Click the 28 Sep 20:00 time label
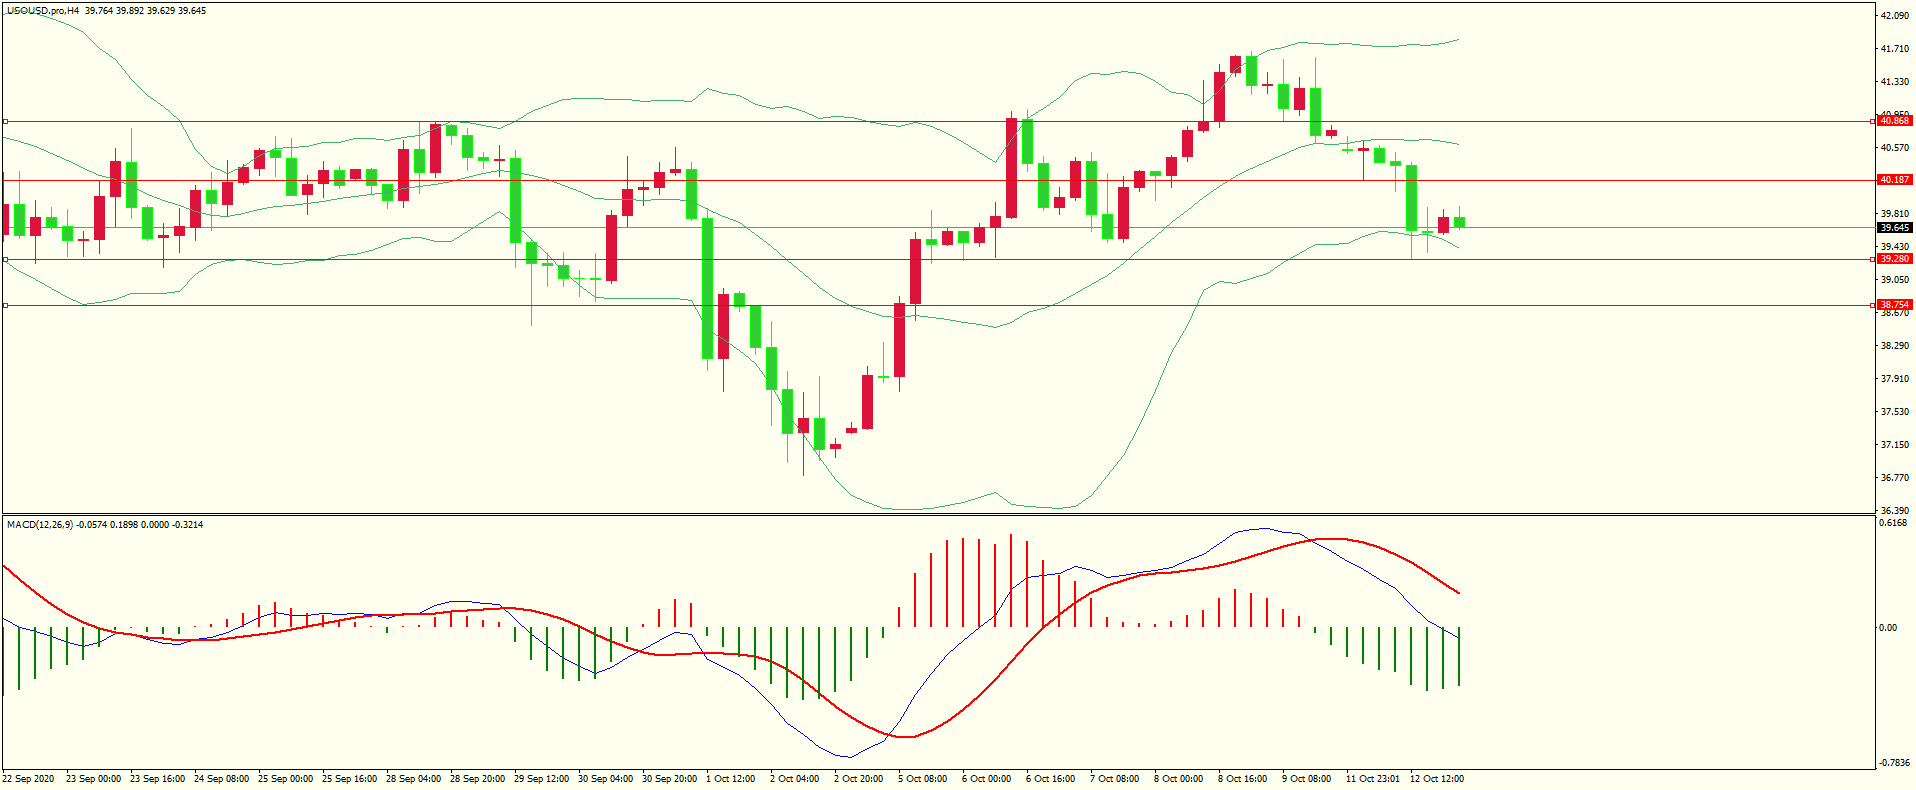The width and height of the screenshot is (1916, 790). (477, 779)
